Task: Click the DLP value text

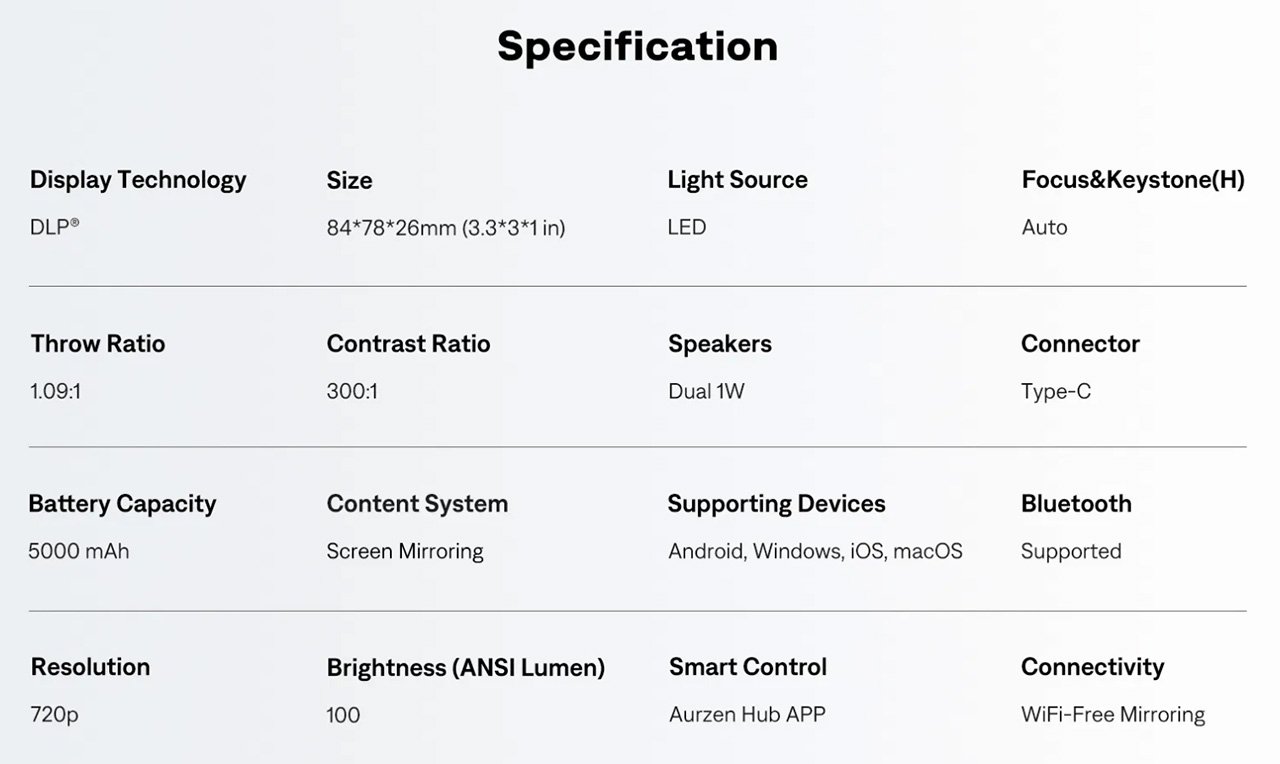Action: [x=54, y=227]
